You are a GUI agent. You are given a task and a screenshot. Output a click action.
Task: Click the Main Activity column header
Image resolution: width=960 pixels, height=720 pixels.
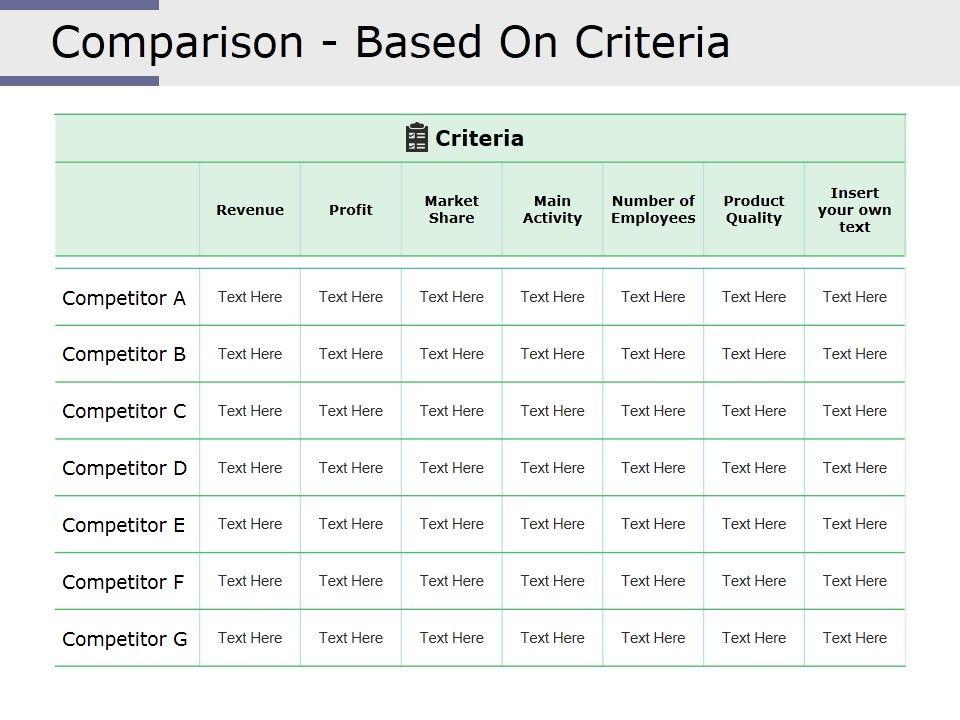[x=552, y=210]
